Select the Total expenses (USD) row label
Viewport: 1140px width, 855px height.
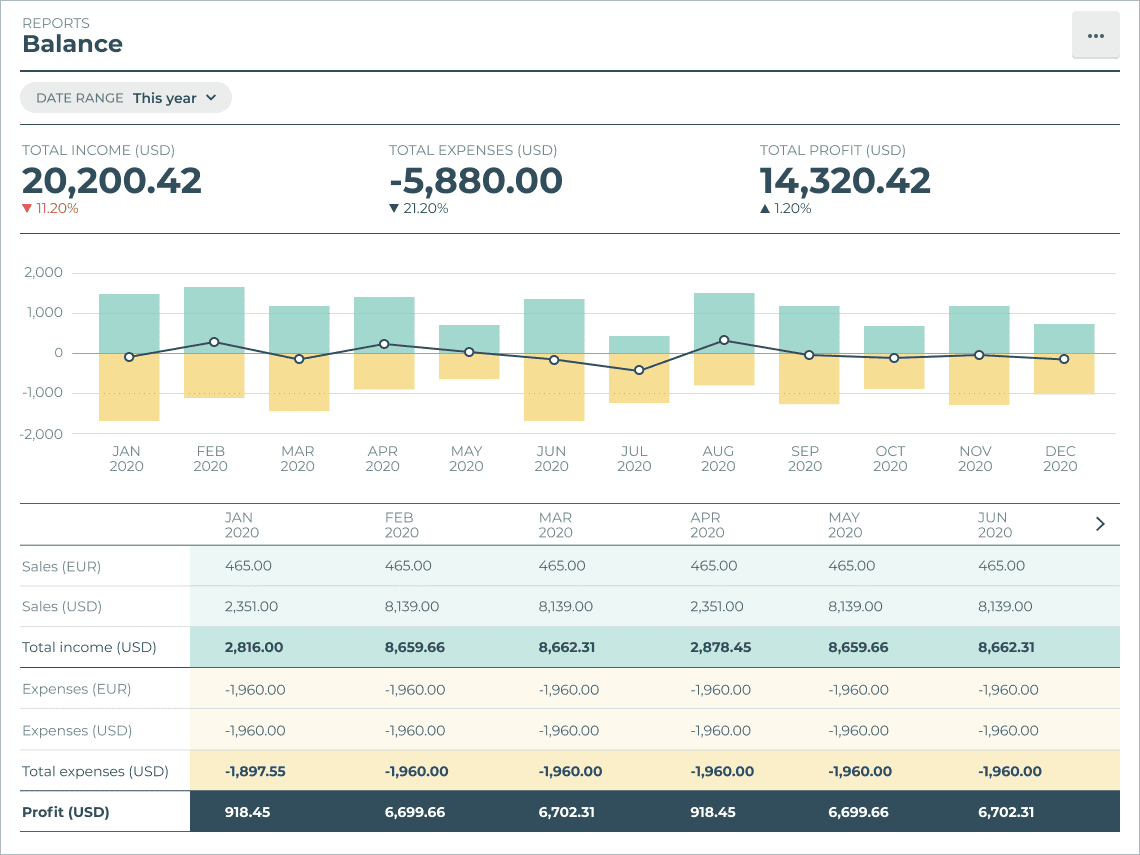point(95,771)
